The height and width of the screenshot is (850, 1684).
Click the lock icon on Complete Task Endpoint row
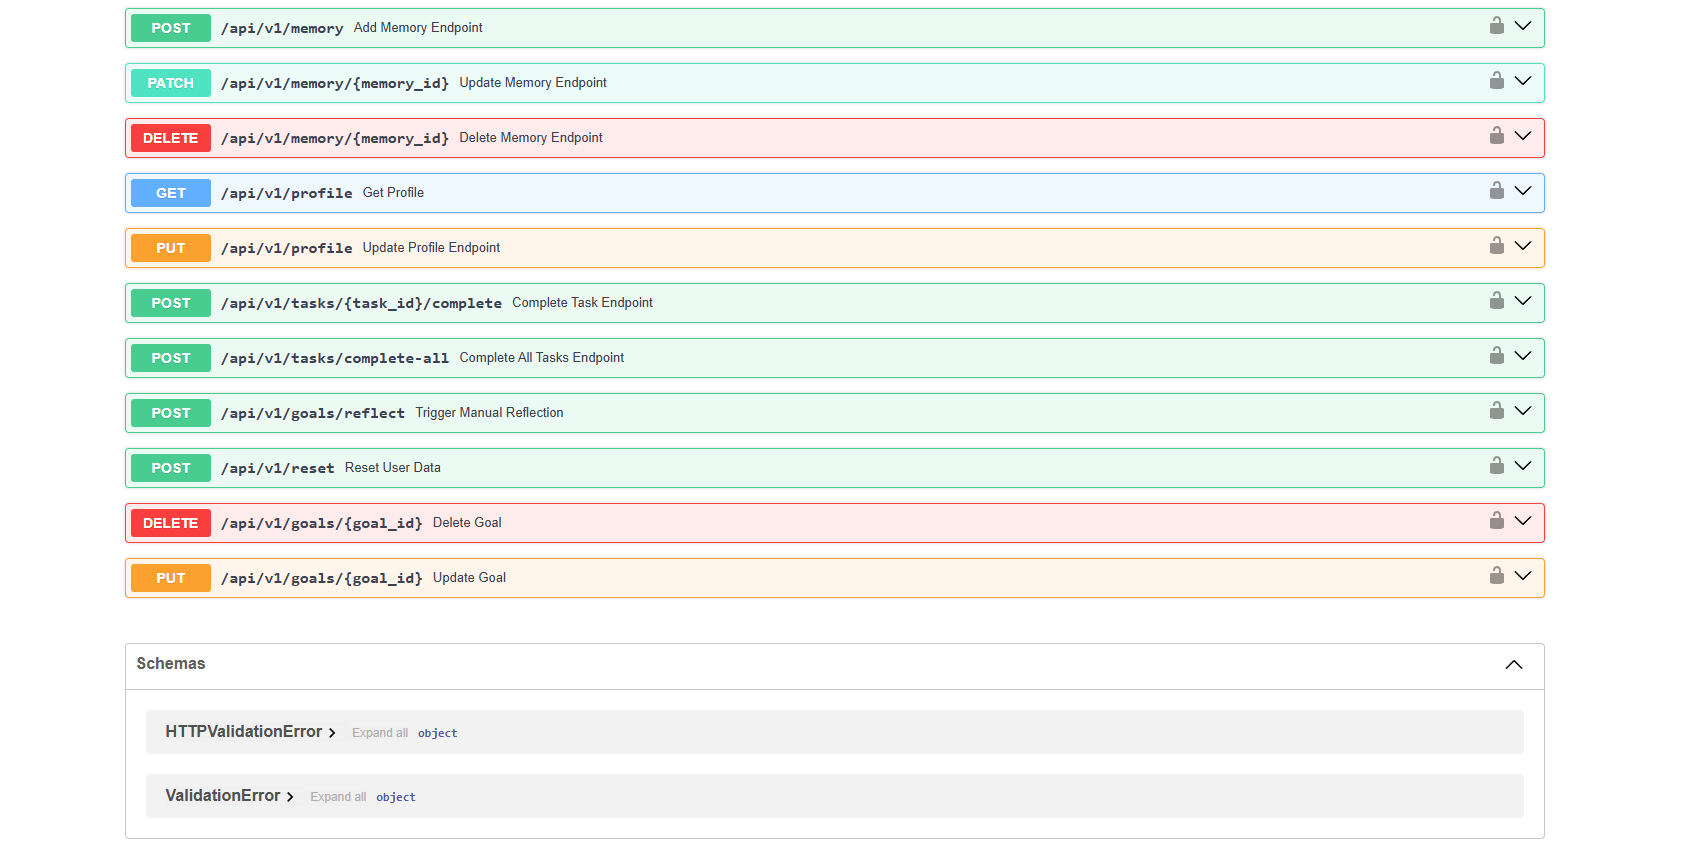point(1497,300)
